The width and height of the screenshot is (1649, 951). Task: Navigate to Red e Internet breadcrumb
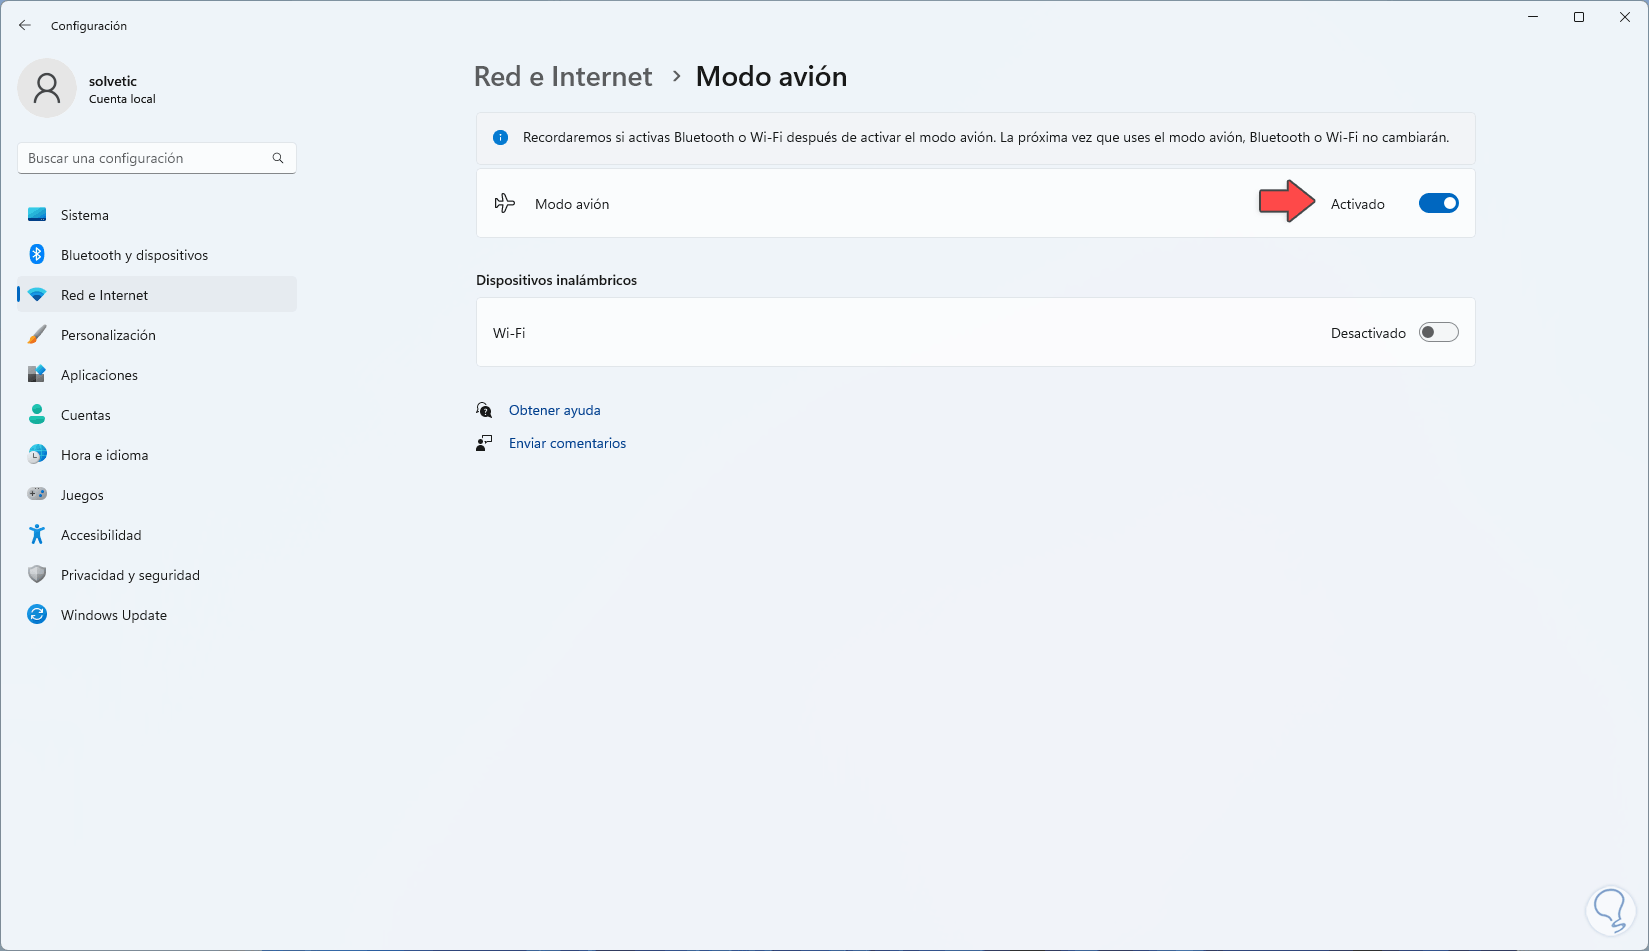pos(563,77)
